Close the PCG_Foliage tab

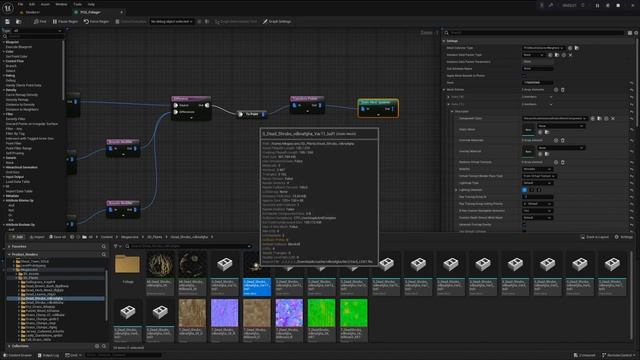(121, 12)
